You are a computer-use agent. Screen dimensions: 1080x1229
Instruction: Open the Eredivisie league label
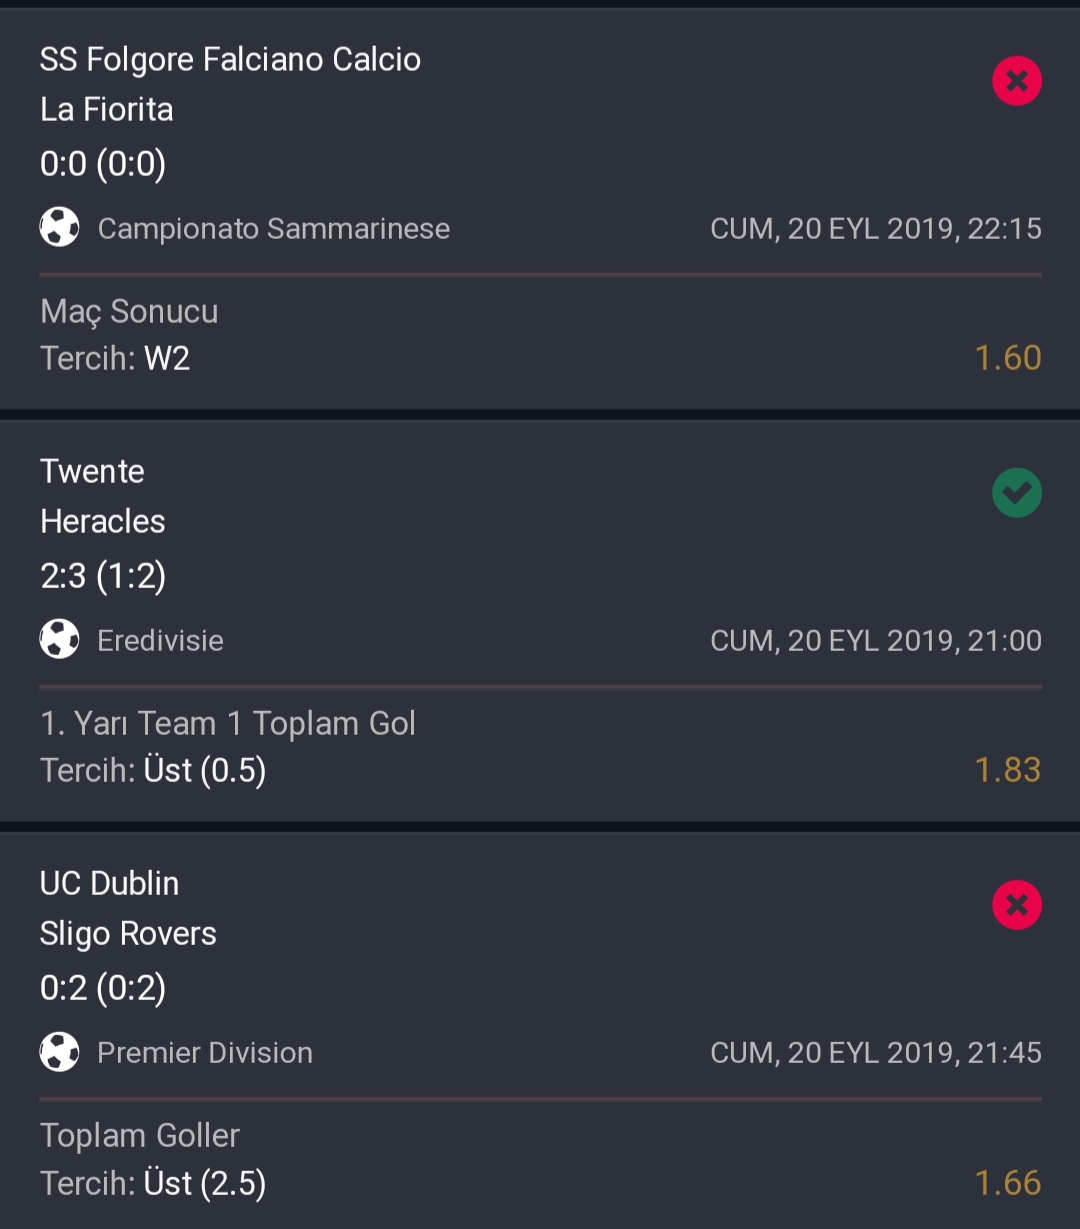pyautogui.click(x=160, y=641)
